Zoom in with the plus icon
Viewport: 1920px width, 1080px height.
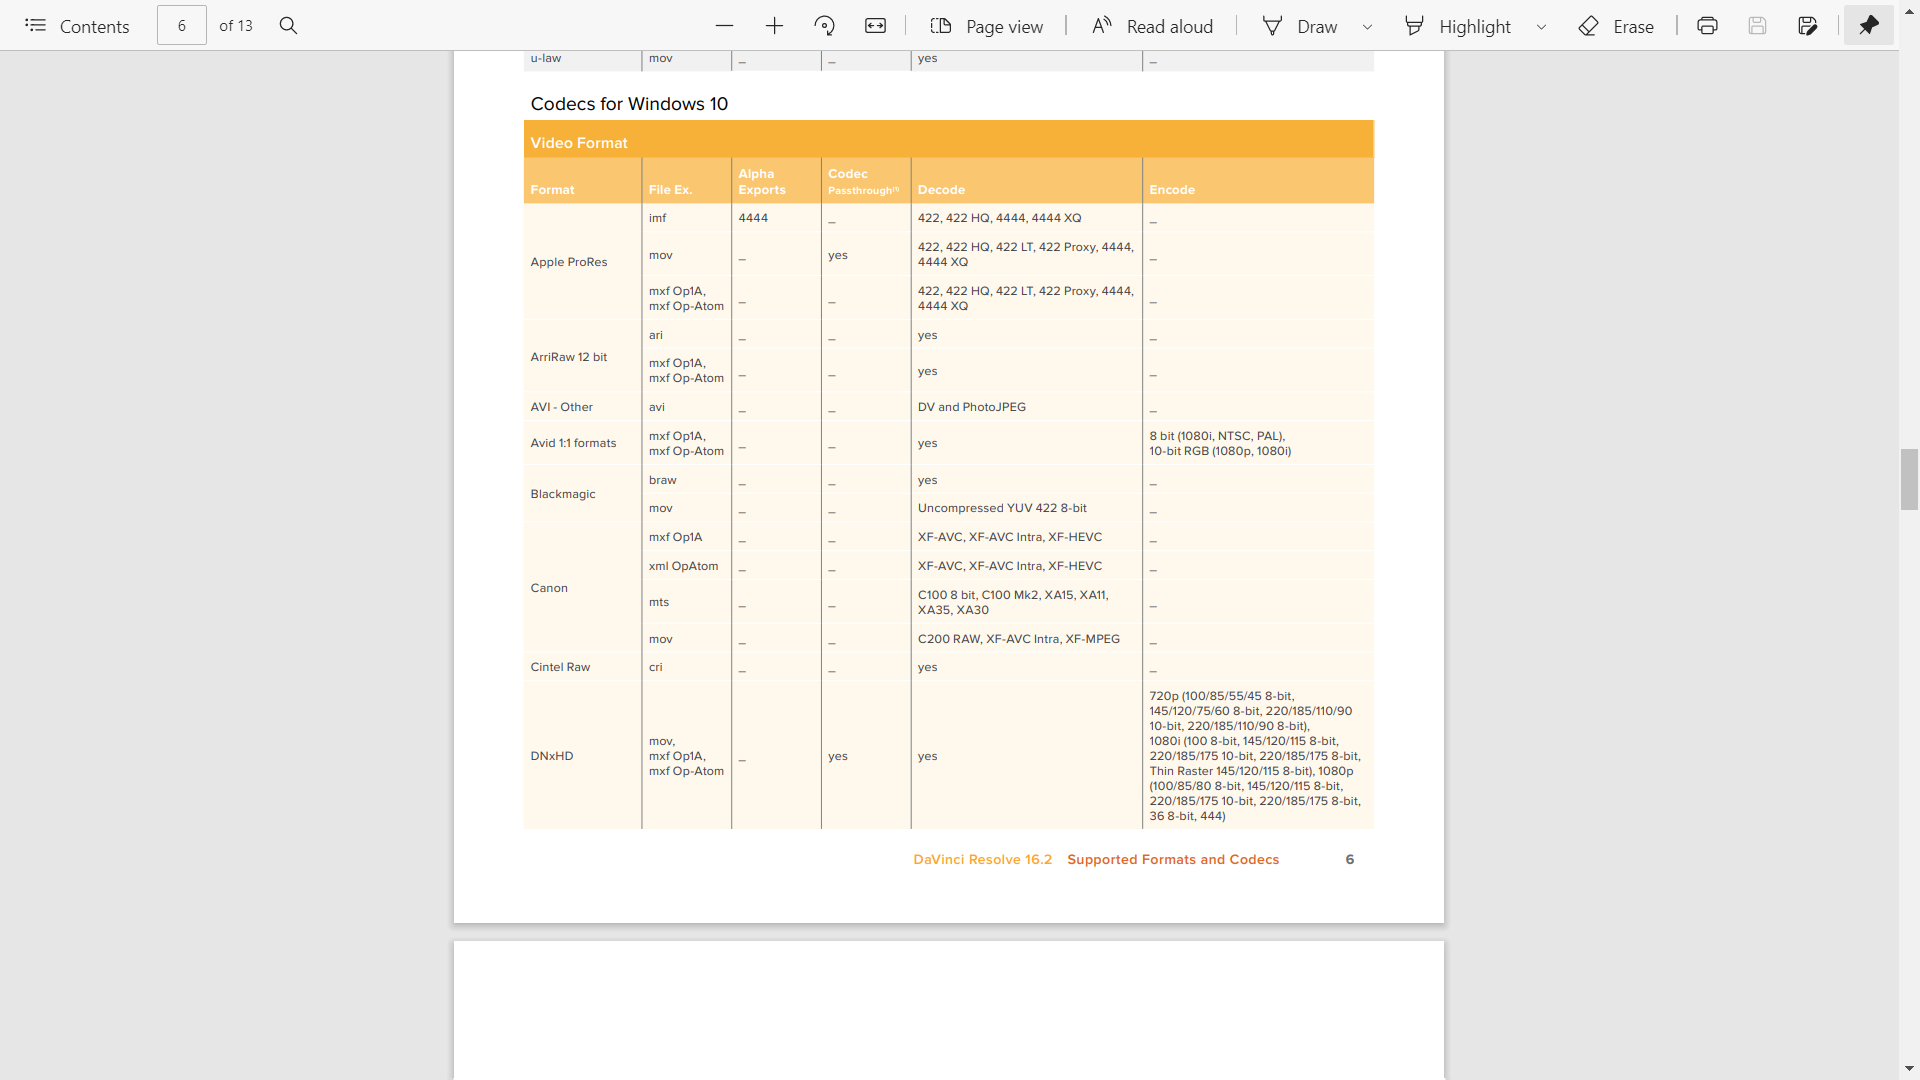775,26
